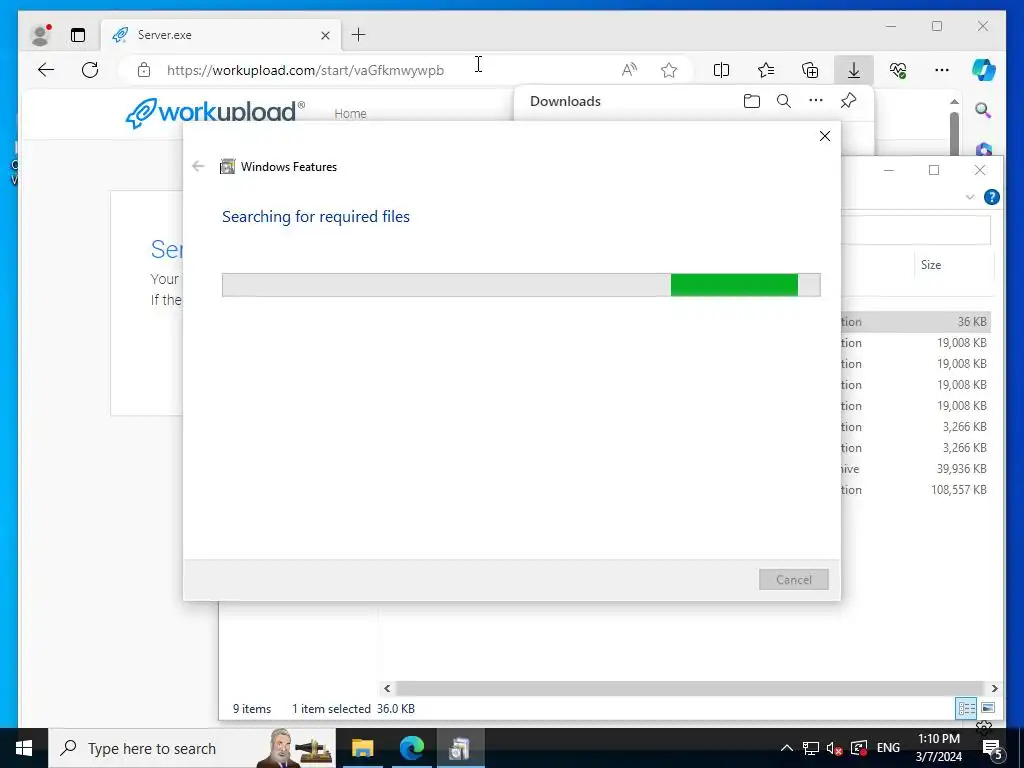Open the taskbar clock and date
Screen dimensions: 1024x768
coord(938,748)
